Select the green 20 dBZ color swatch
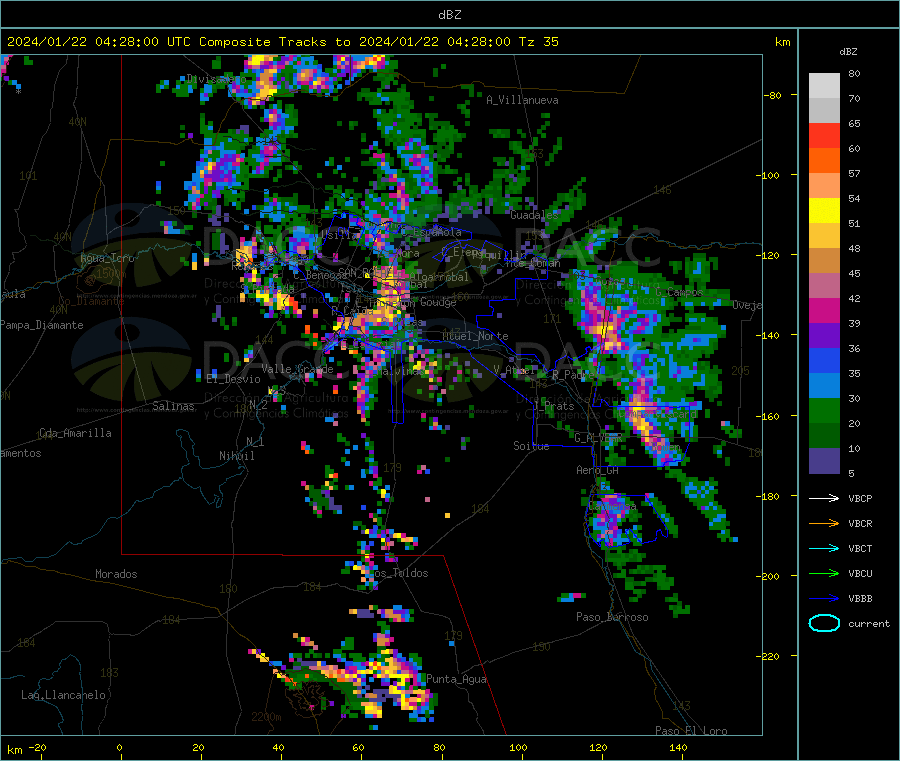The image size is (900, 761). point(824,410)
